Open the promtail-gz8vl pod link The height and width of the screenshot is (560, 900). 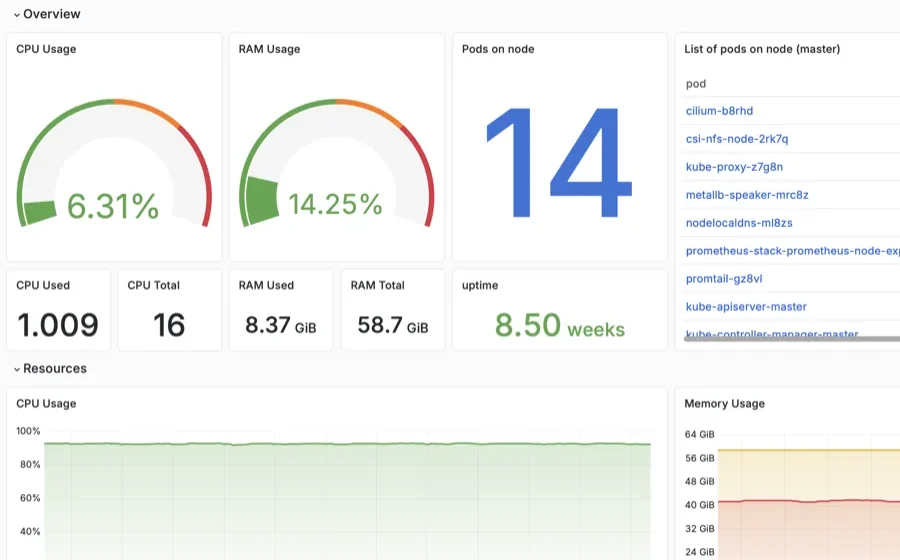(724, 279)
